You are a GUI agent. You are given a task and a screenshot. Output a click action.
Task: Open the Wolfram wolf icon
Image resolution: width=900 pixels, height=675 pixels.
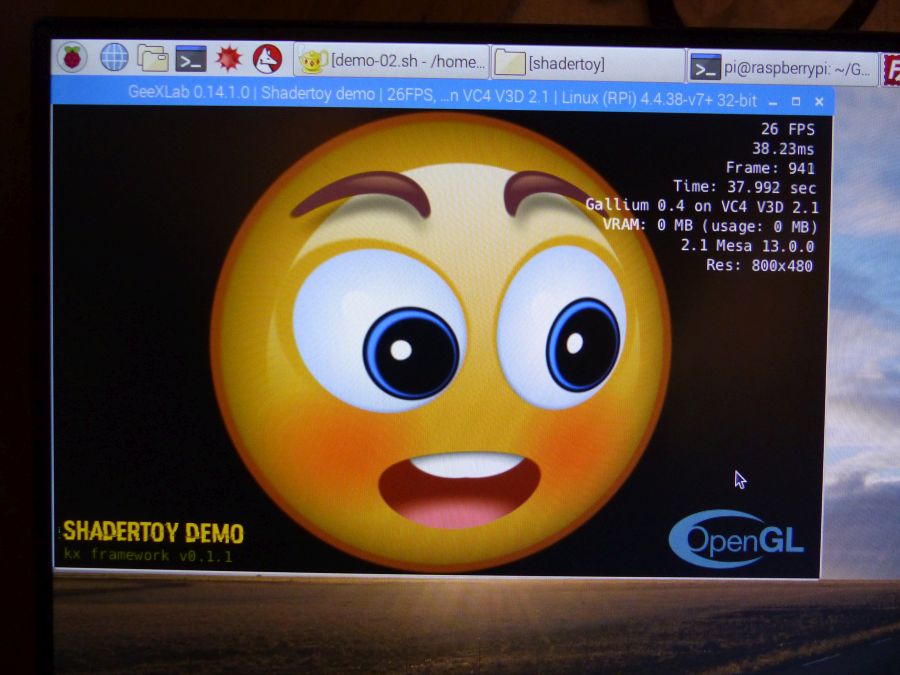(267, 58)
